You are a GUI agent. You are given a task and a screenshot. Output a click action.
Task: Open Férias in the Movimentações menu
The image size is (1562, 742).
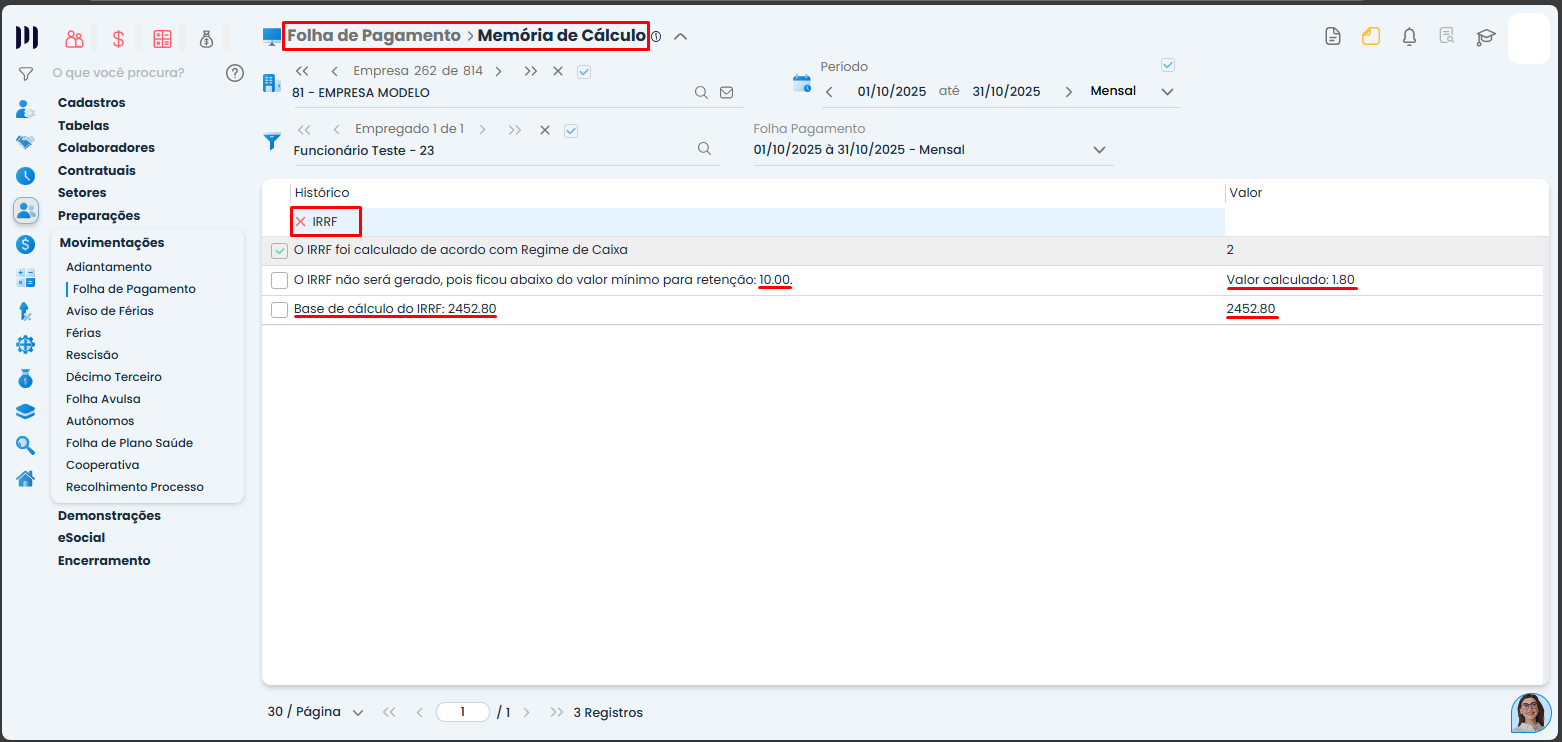tap(83, 333)
